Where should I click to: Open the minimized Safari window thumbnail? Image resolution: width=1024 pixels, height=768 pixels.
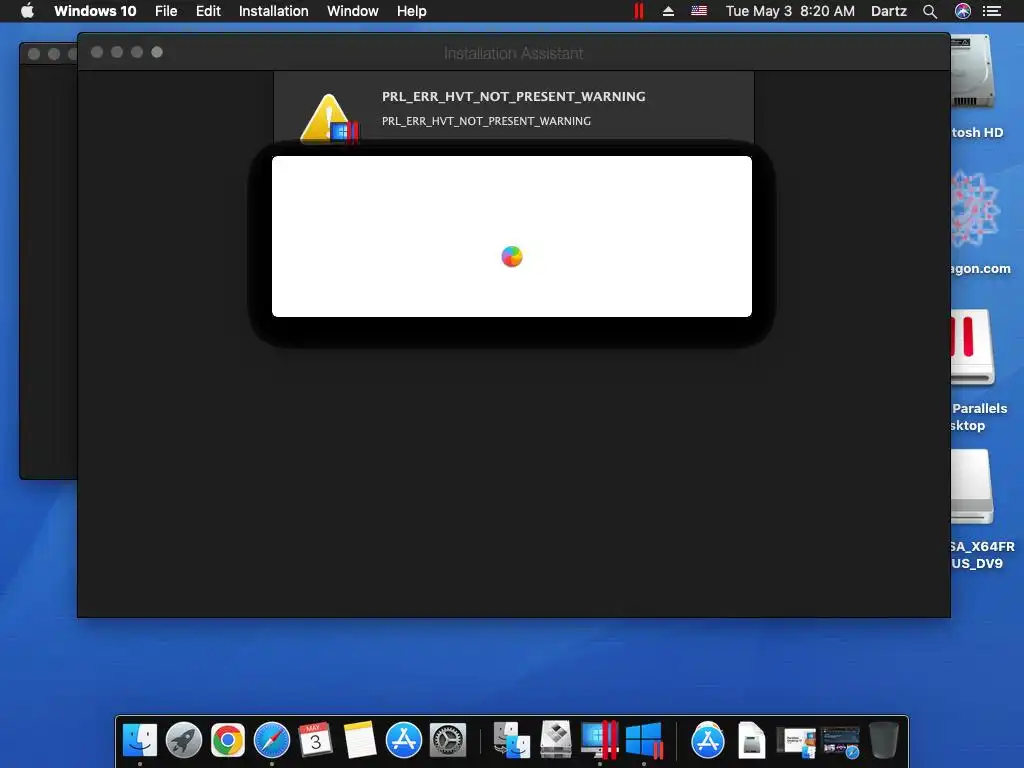(x=840, y=743)
